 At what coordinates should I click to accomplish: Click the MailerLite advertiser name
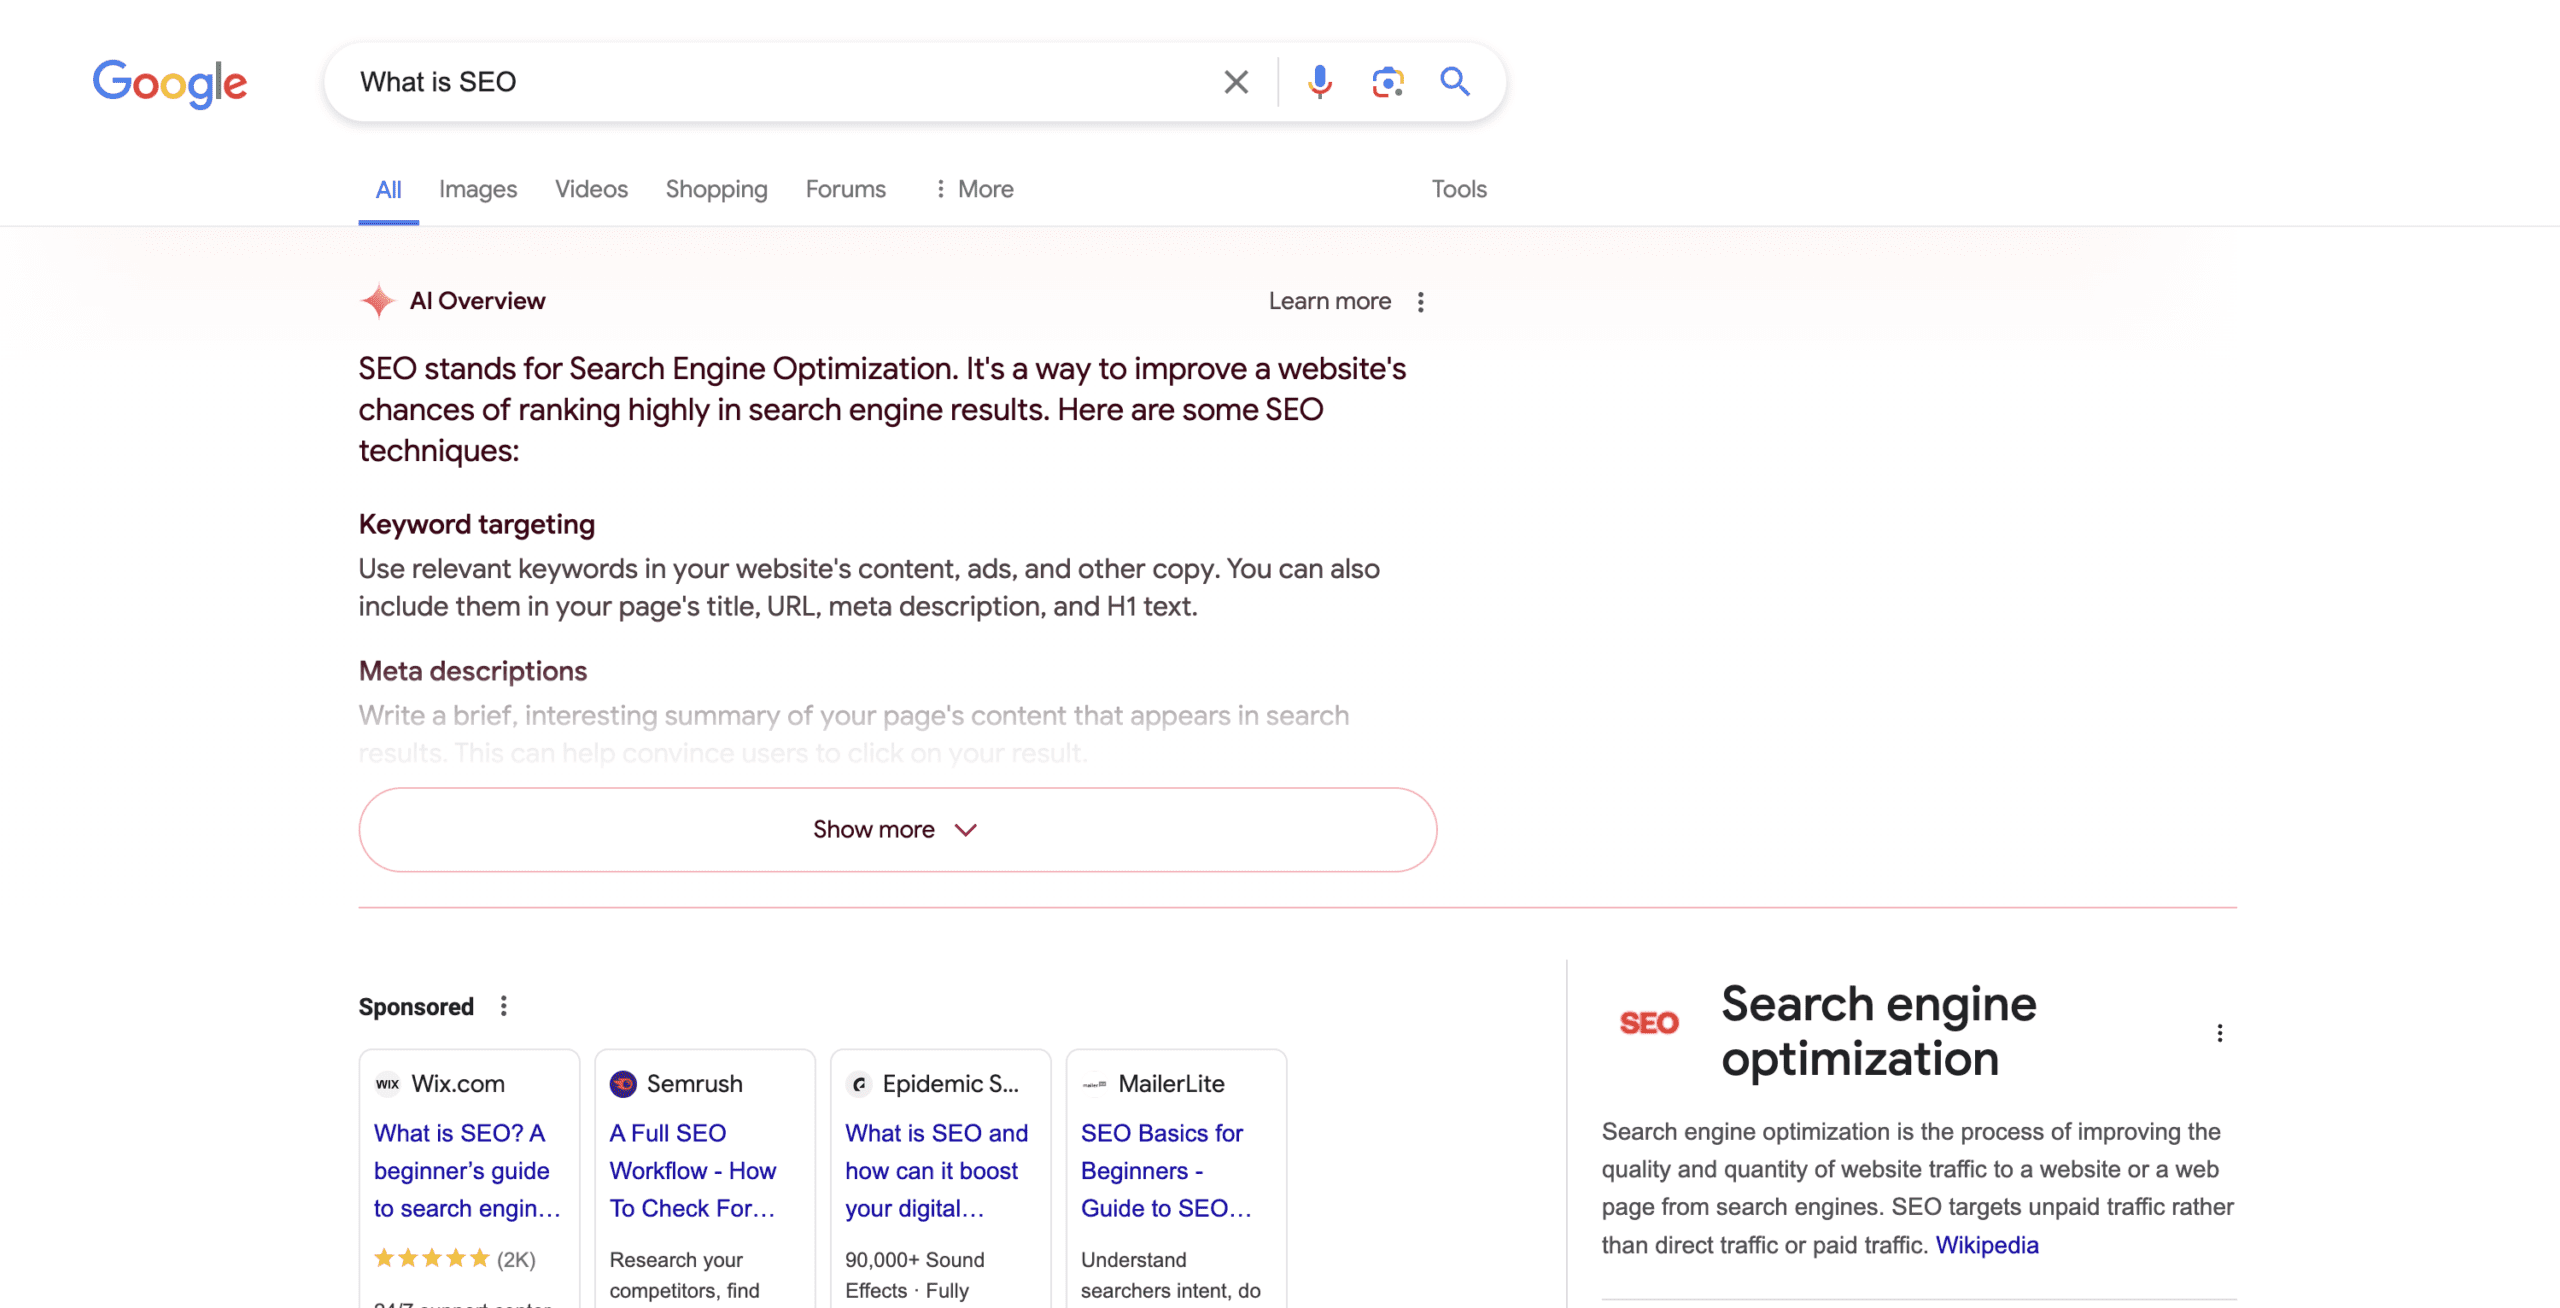[1171, 1084]
